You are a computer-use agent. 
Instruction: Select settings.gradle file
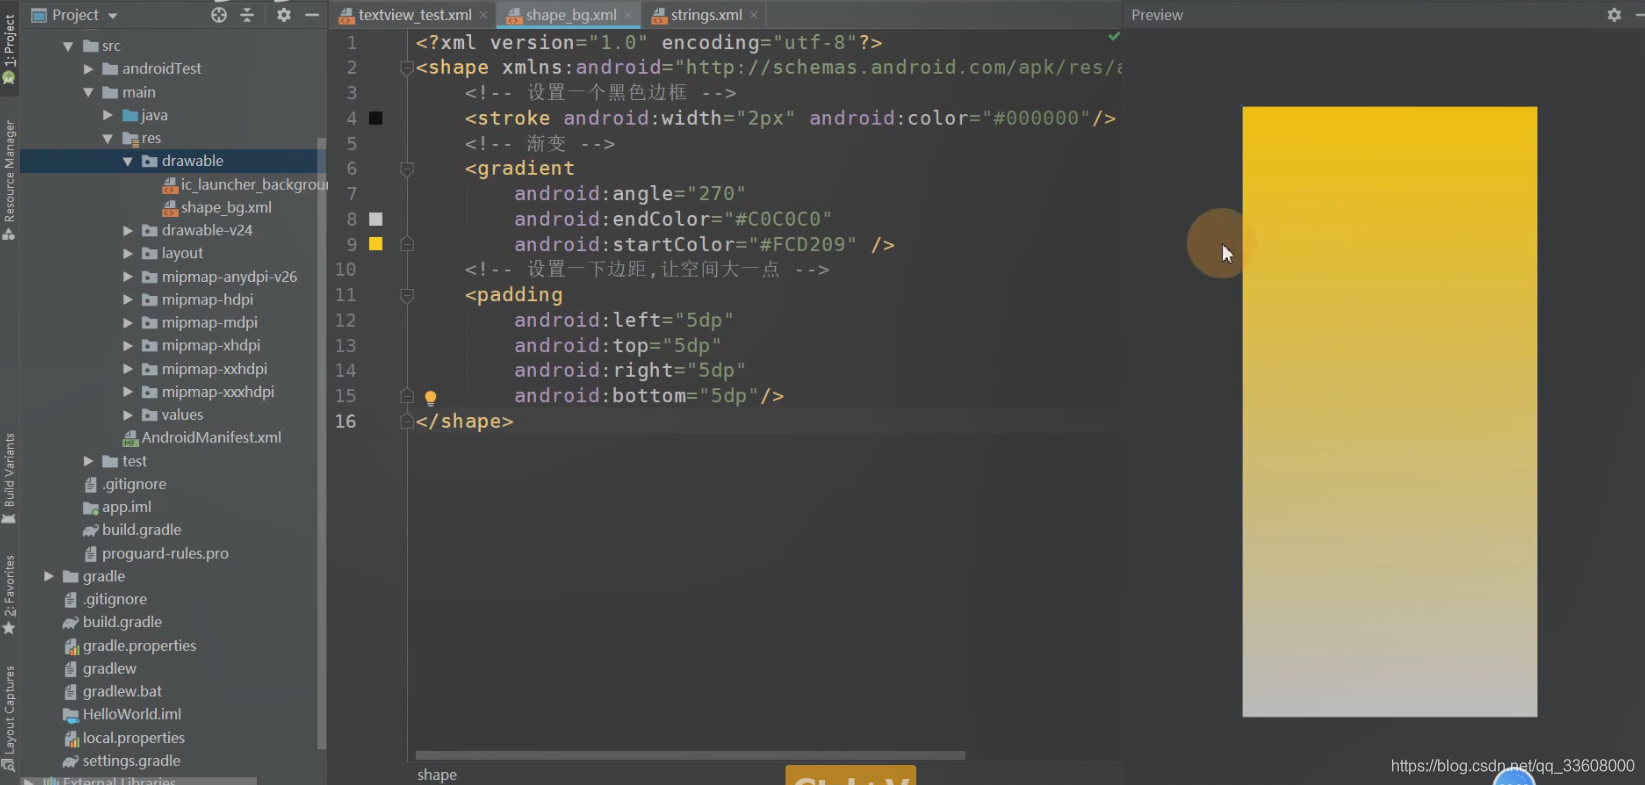click(x=122, y=761)
